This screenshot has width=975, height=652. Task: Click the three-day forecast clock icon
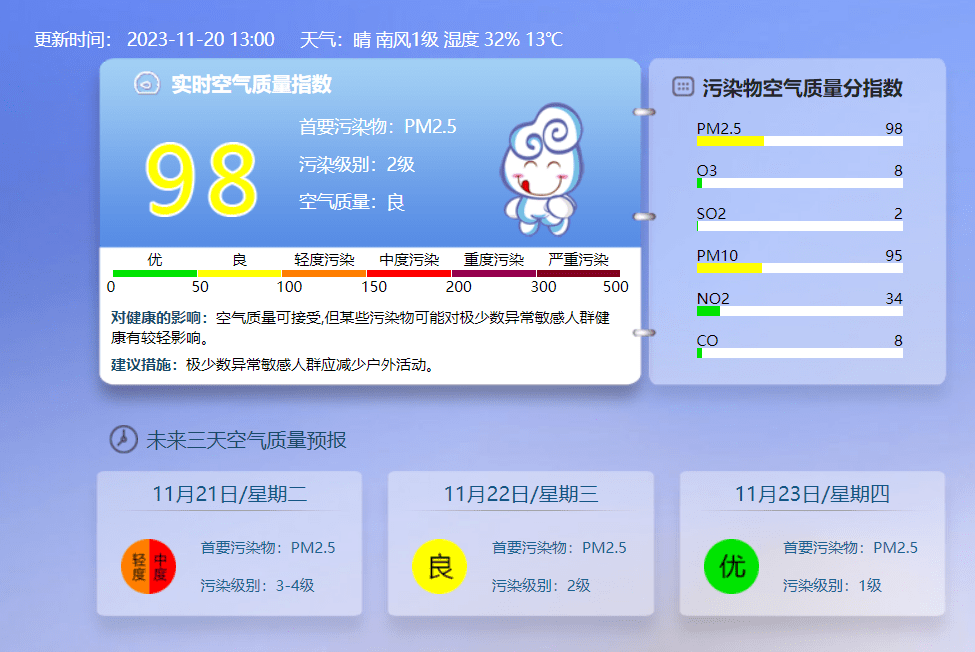pos(123,439)
